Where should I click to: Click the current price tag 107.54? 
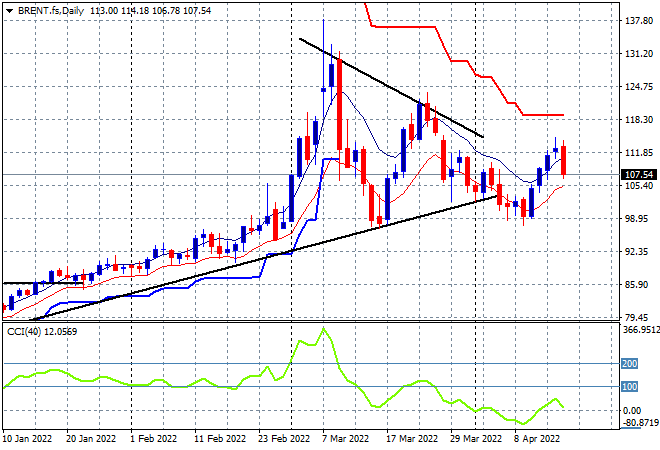[x=639, y=175]
